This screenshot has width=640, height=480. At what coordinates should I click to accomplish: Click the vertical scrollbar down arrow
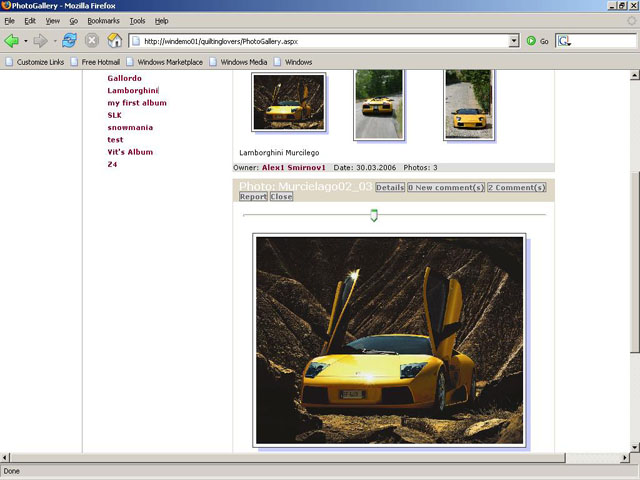(x=634, y=447)
